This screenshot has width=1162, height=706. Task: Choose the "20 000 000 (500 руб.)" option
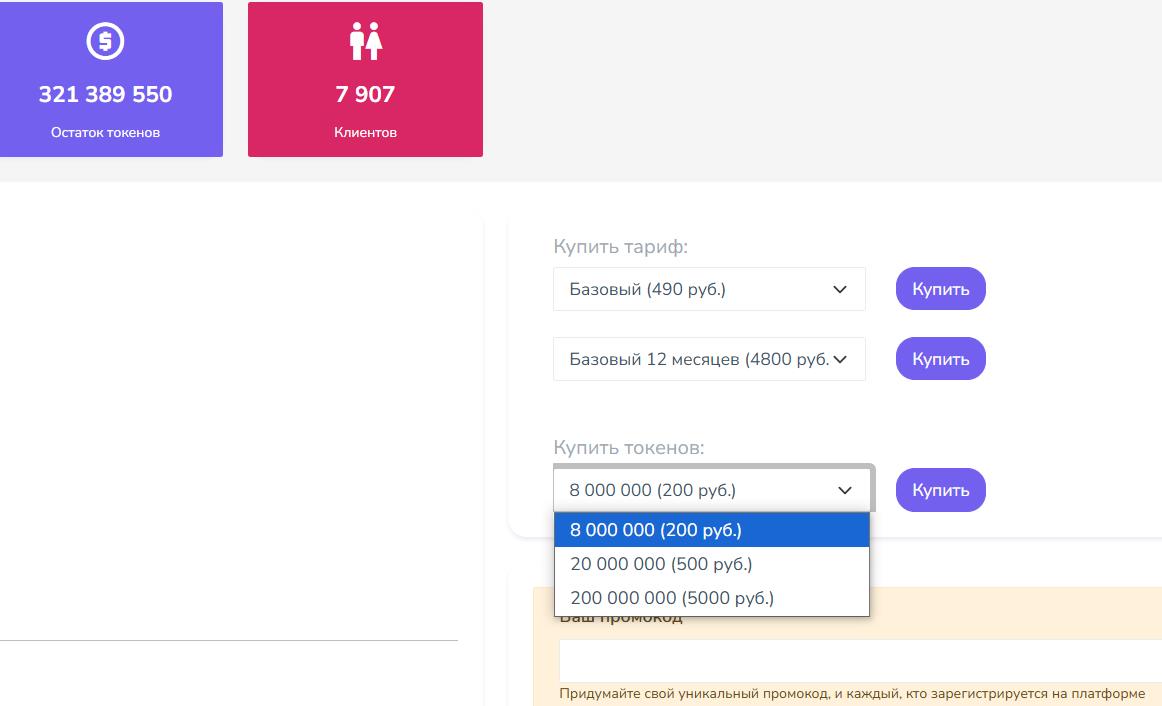[711, 564]
